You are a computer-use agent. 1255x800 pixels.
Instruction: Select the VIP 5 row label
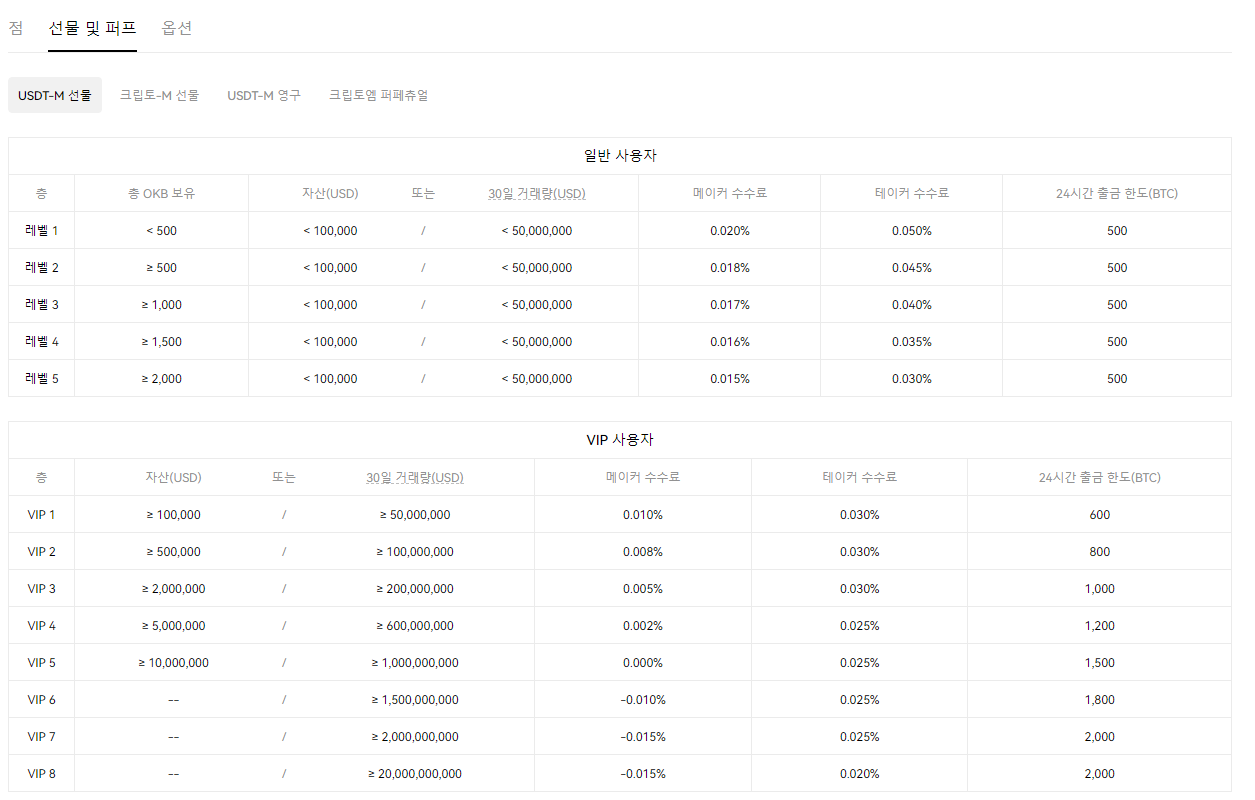point(42,663)
